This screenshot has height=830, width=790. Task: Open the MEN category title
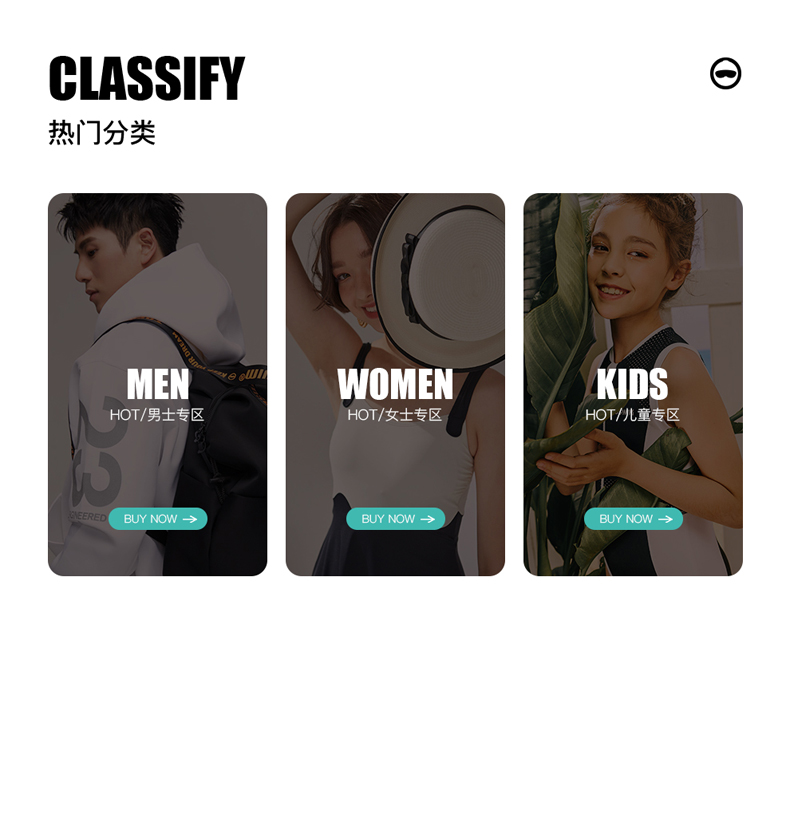point(158,384)
